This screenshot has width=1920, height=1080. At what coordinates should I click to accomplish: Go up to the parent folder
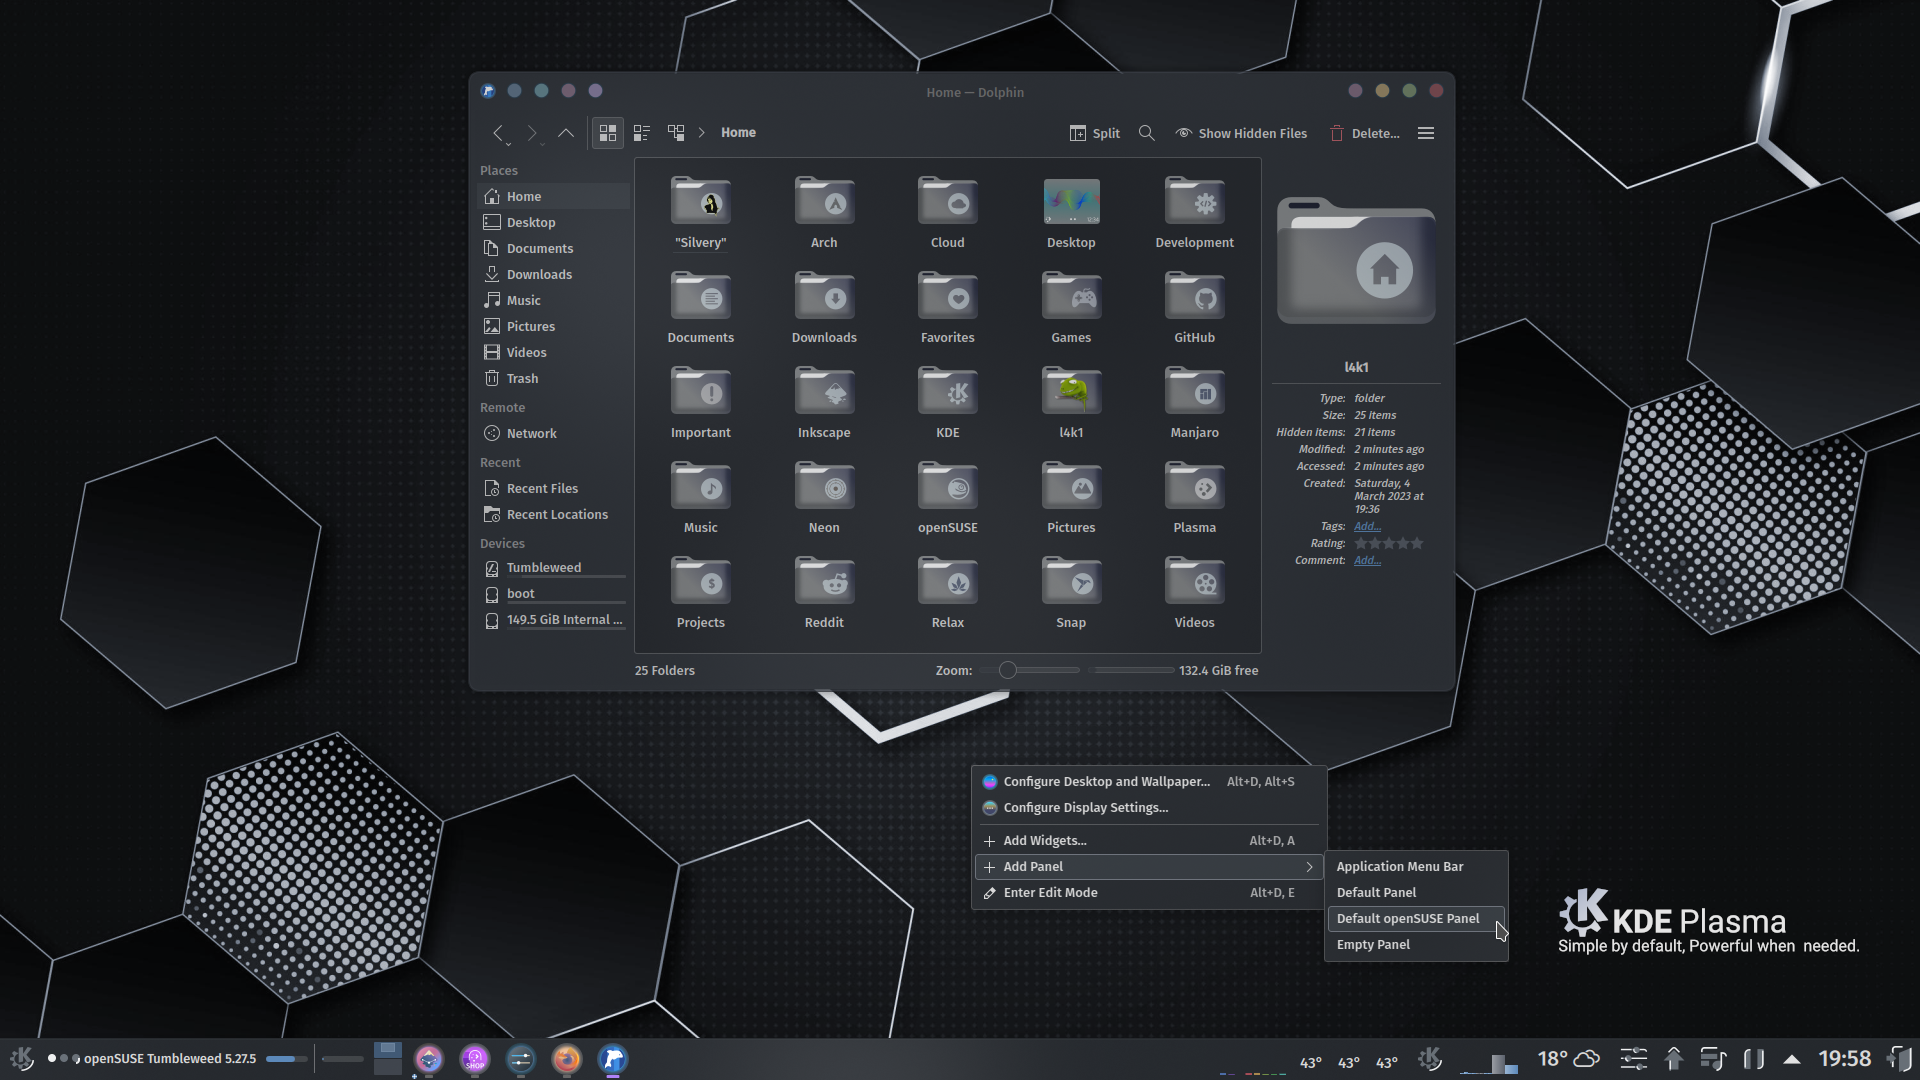coord(566,133)
